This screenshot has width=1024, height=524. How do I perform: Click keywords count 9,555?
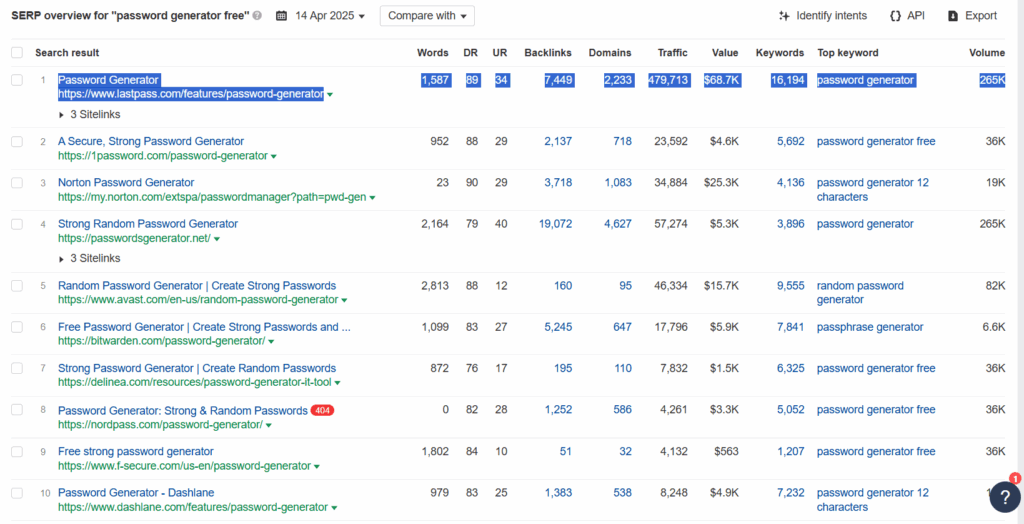pos(790,286)
